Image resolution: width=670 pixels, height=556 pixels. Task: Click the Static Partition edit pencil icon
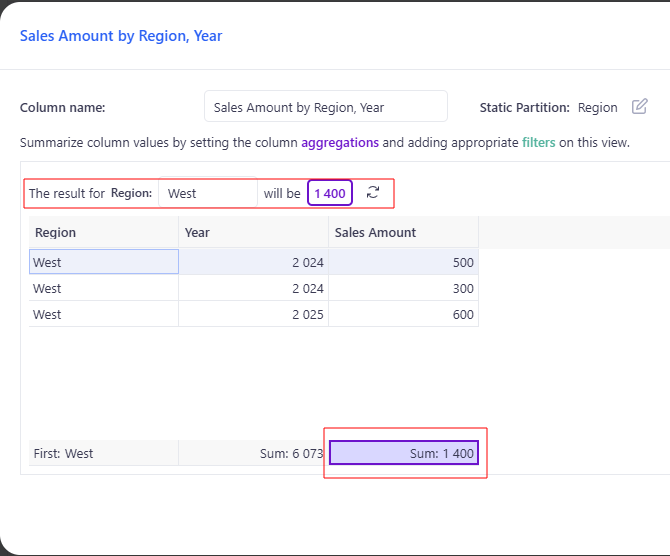point(640,107)
